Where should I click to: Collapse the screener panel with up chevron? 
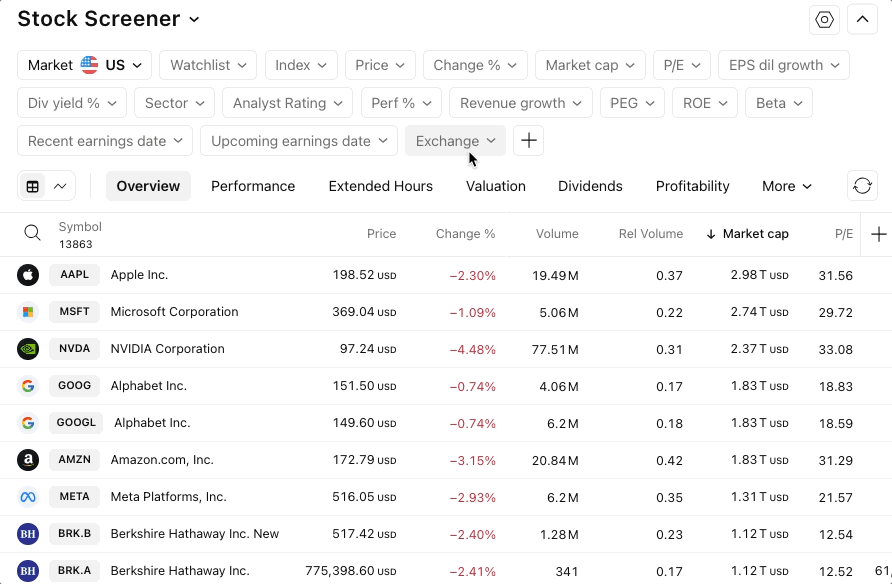tap(862, 20)
